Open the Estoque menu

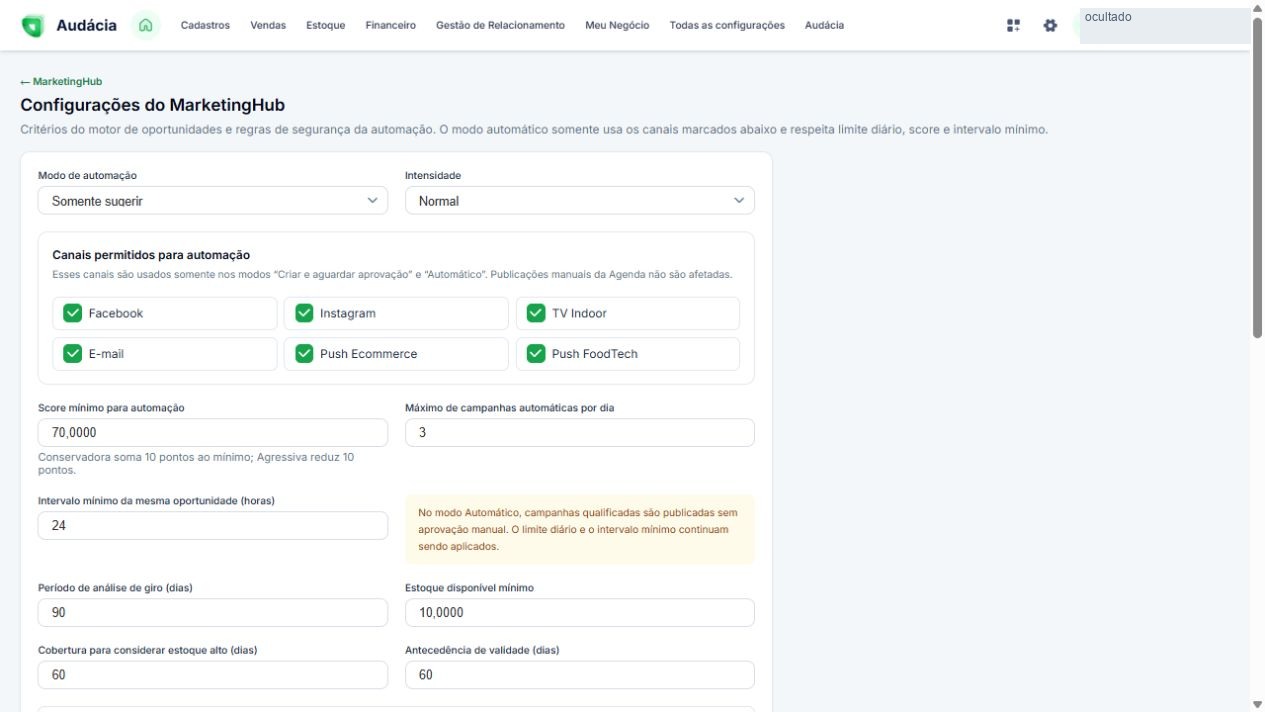click(326, 25)
